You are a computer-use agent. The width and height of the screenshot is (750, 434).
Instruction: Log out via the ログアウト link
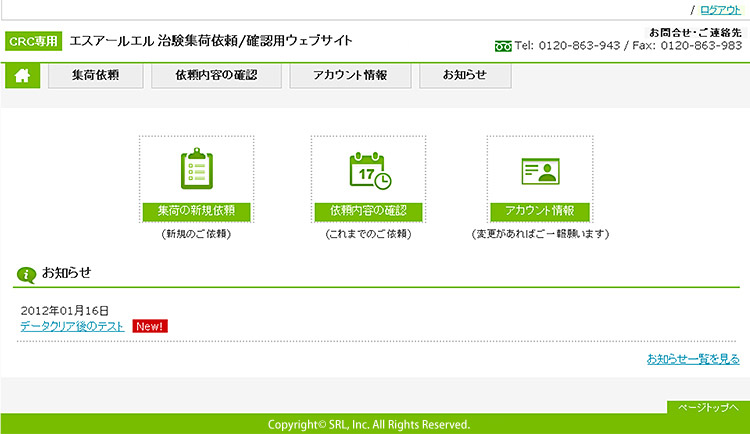pos(720,9)
